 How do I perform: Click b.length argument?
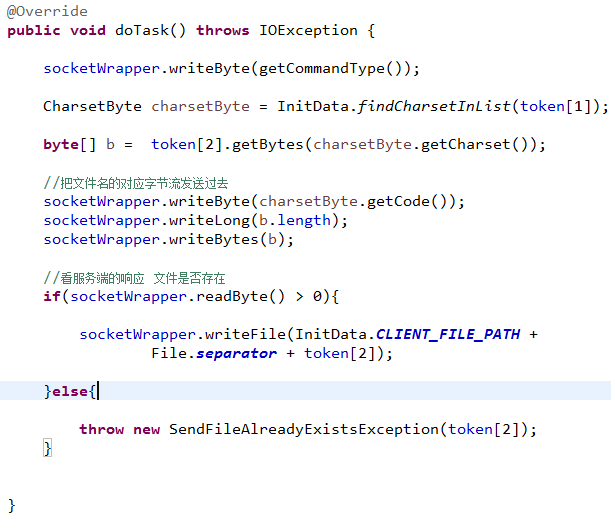(x=295, y=221)
